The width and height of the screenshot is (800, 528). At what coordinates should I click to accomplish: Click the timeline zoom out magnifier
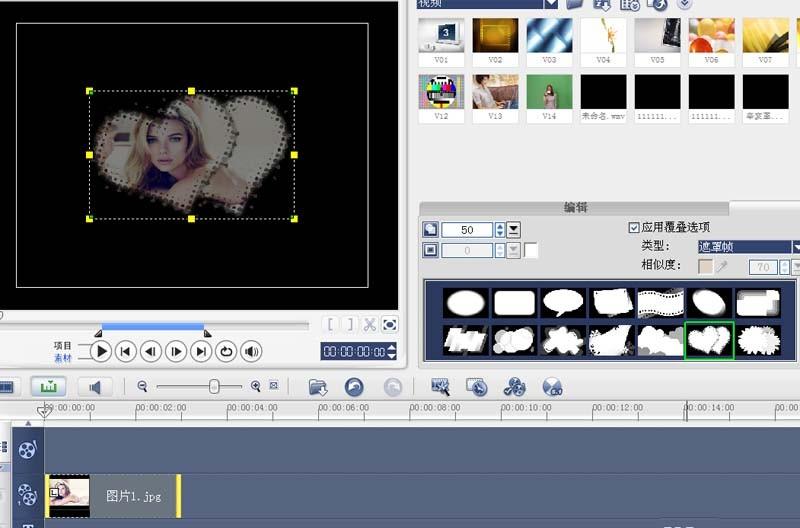pyautogui.click(x=143, y=386)
